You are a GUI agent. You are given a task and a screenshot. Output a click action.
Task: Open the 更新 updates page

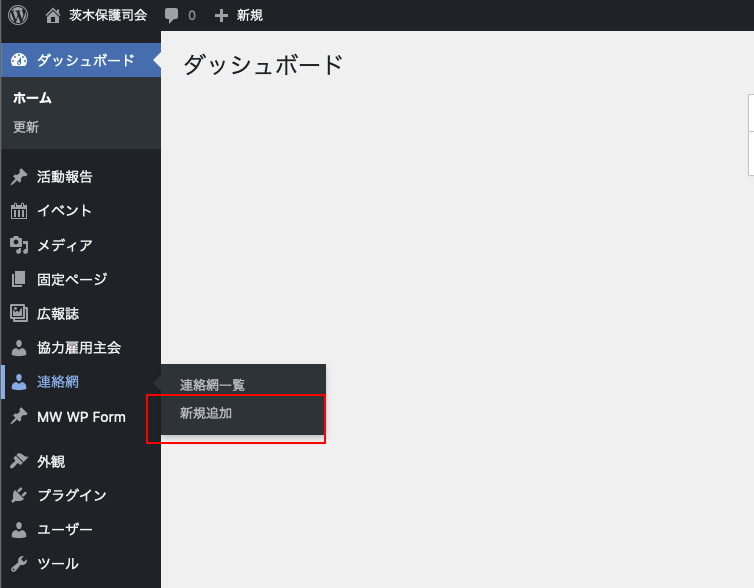[x=26, y=127]
